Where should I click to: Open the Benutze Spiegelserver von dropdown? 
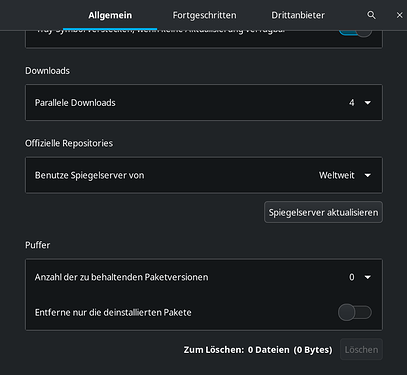pyautogui.click(x=345, y=175)
